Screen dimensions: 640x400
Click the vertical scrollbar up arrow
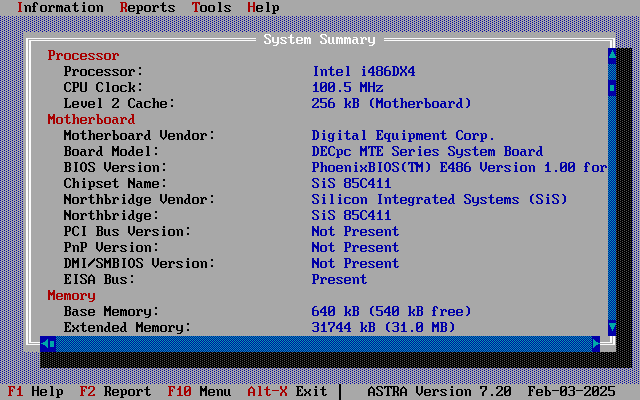(x=612, y=56)
